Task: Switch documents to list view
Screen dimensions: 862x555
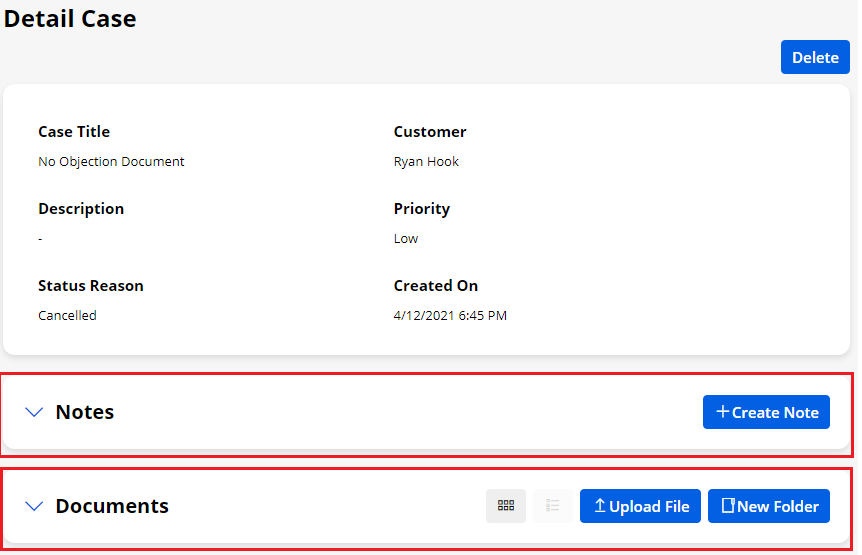Action: (552, 506)
